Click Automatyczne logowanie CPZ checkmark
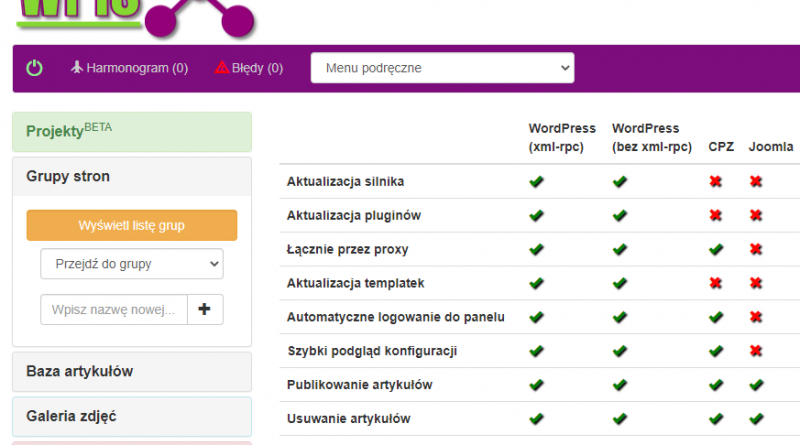 coord(716,317)
